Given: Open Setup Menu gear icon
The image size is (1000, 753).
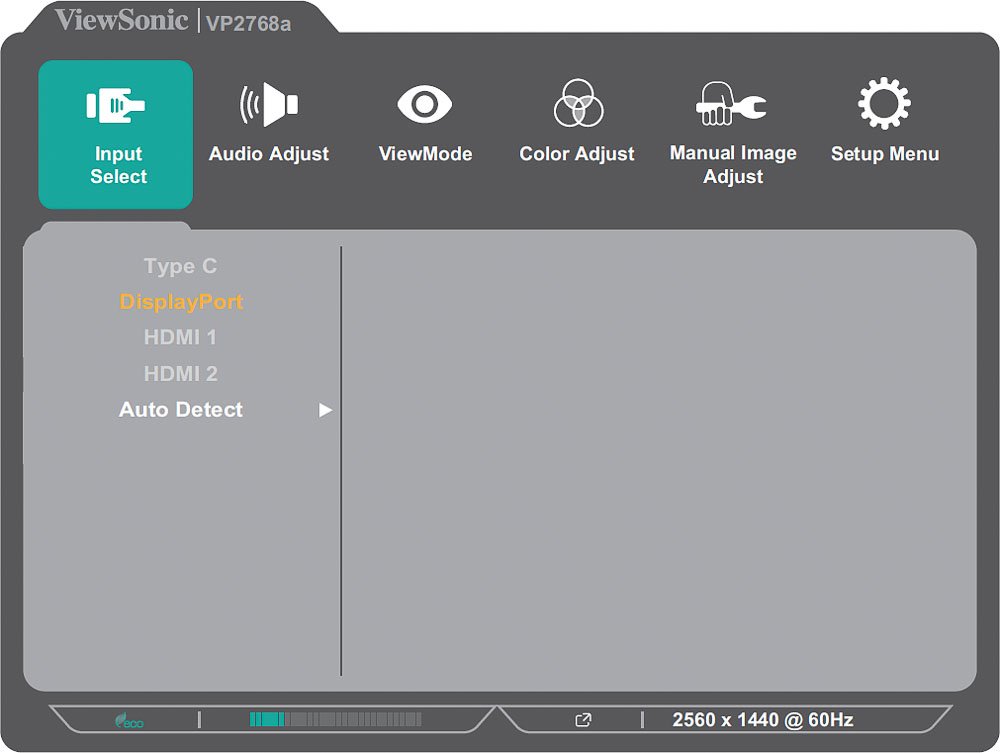Looking at the screenshot, I should point(884,103).
